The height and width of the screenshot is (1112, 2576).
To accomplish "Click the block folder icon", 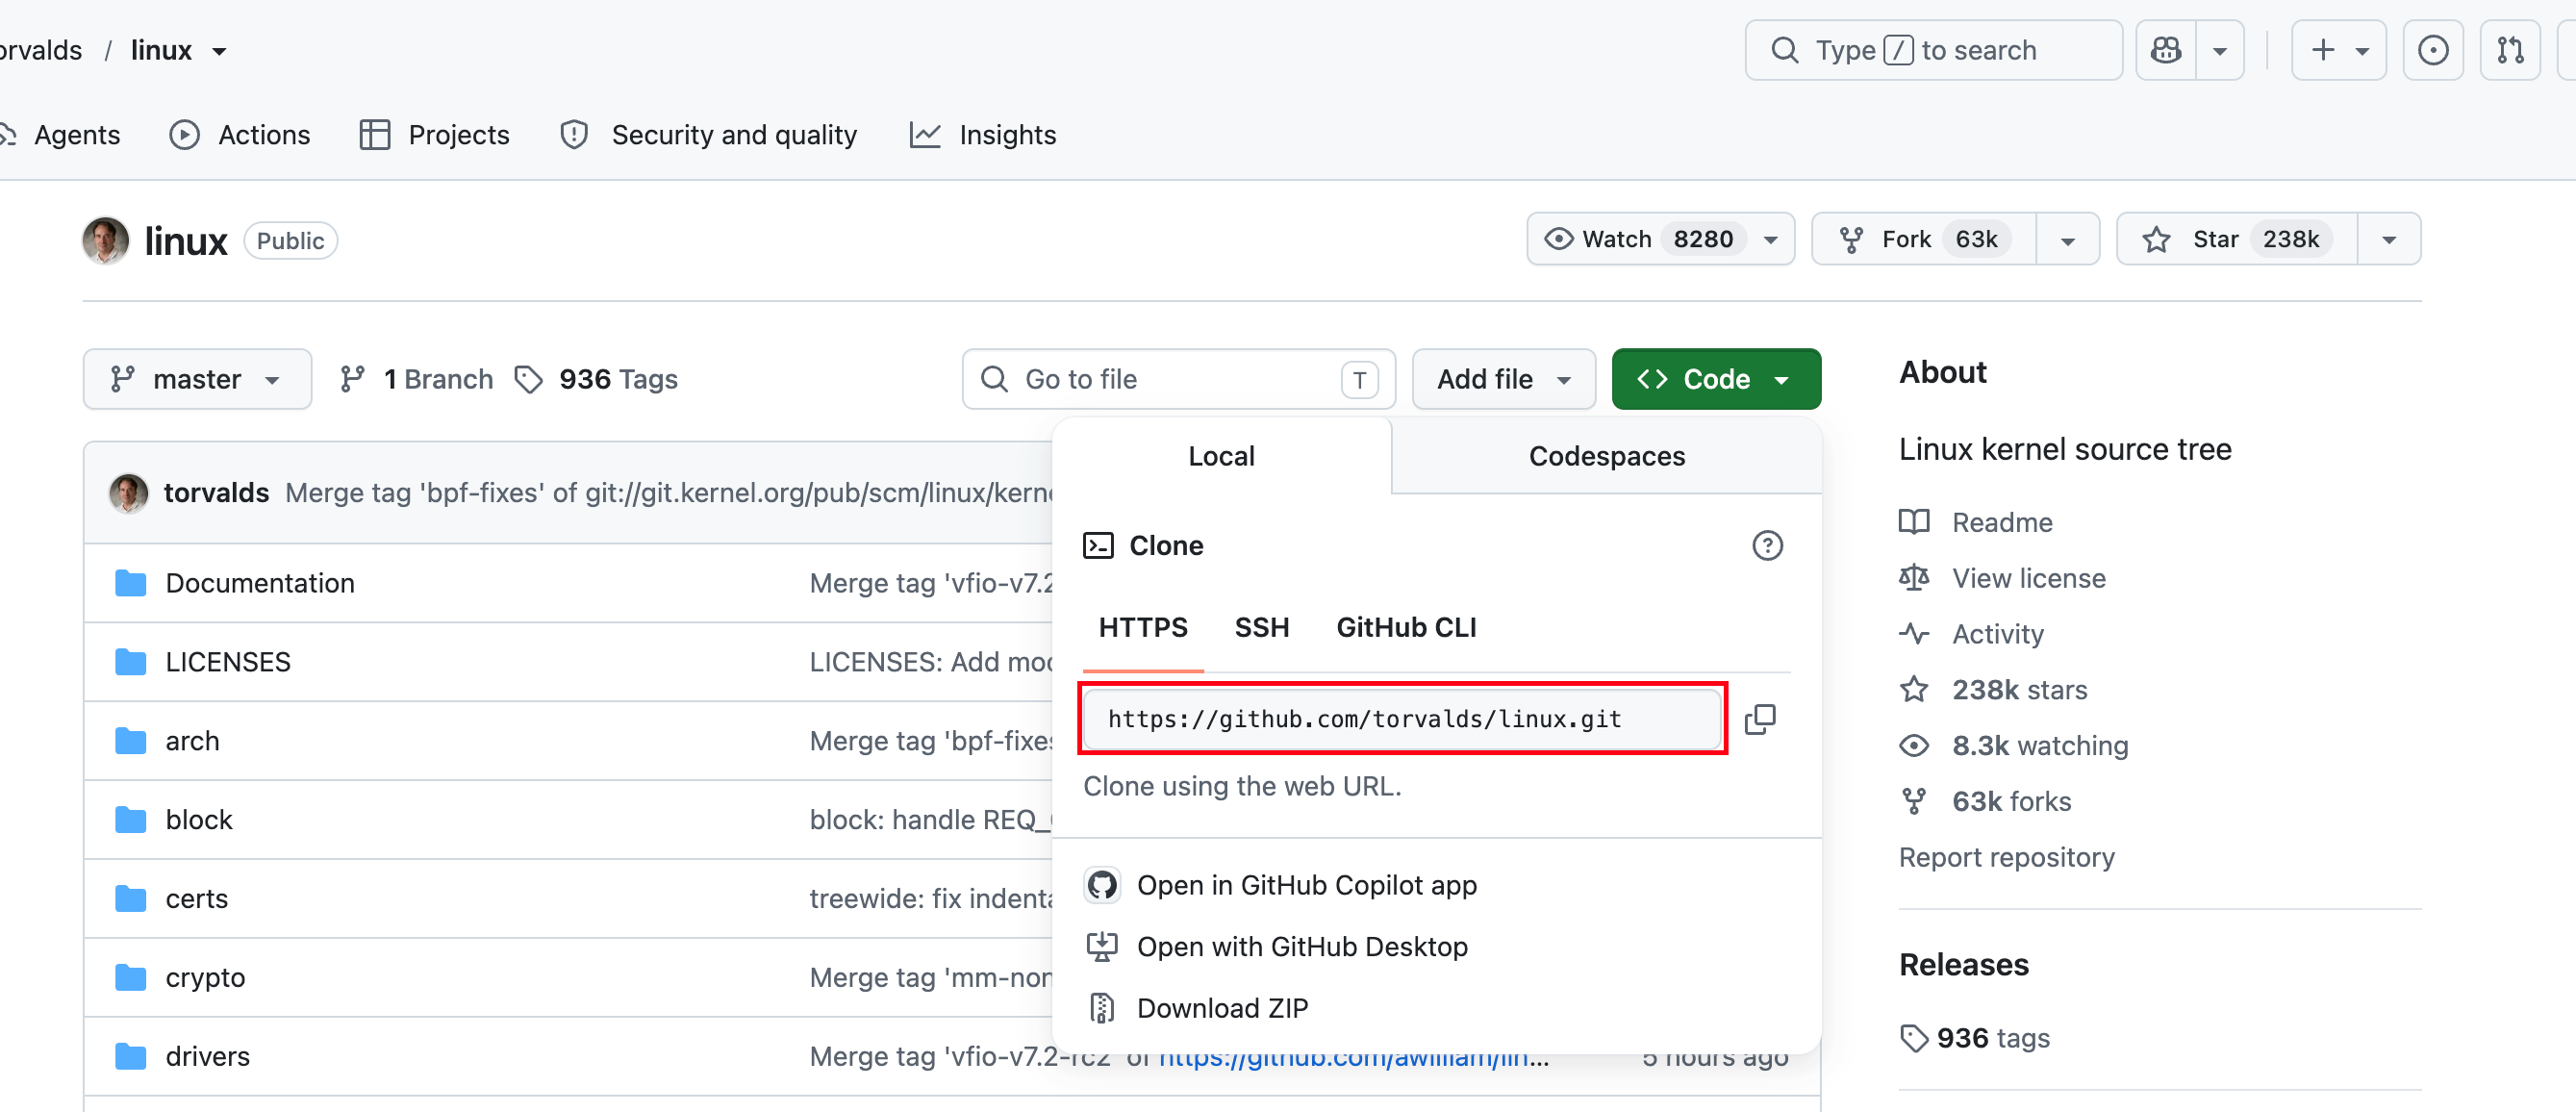I will (x=131, y=820).
